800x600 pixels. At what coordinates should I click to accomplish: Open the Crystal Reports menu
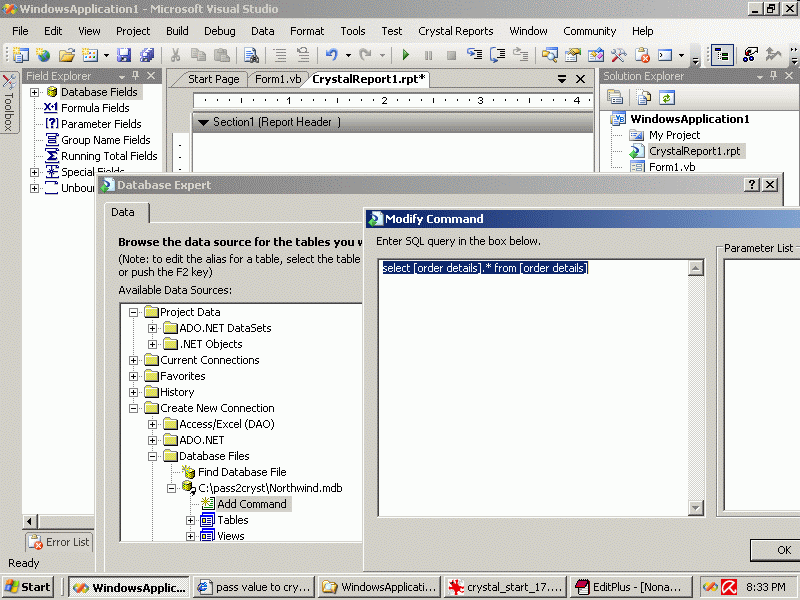pyautogui.click(x=456, y=31)
